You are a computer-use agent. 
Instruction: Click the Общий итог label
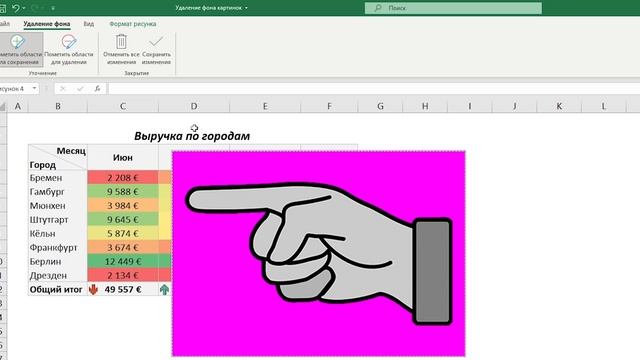pos(56,289)
